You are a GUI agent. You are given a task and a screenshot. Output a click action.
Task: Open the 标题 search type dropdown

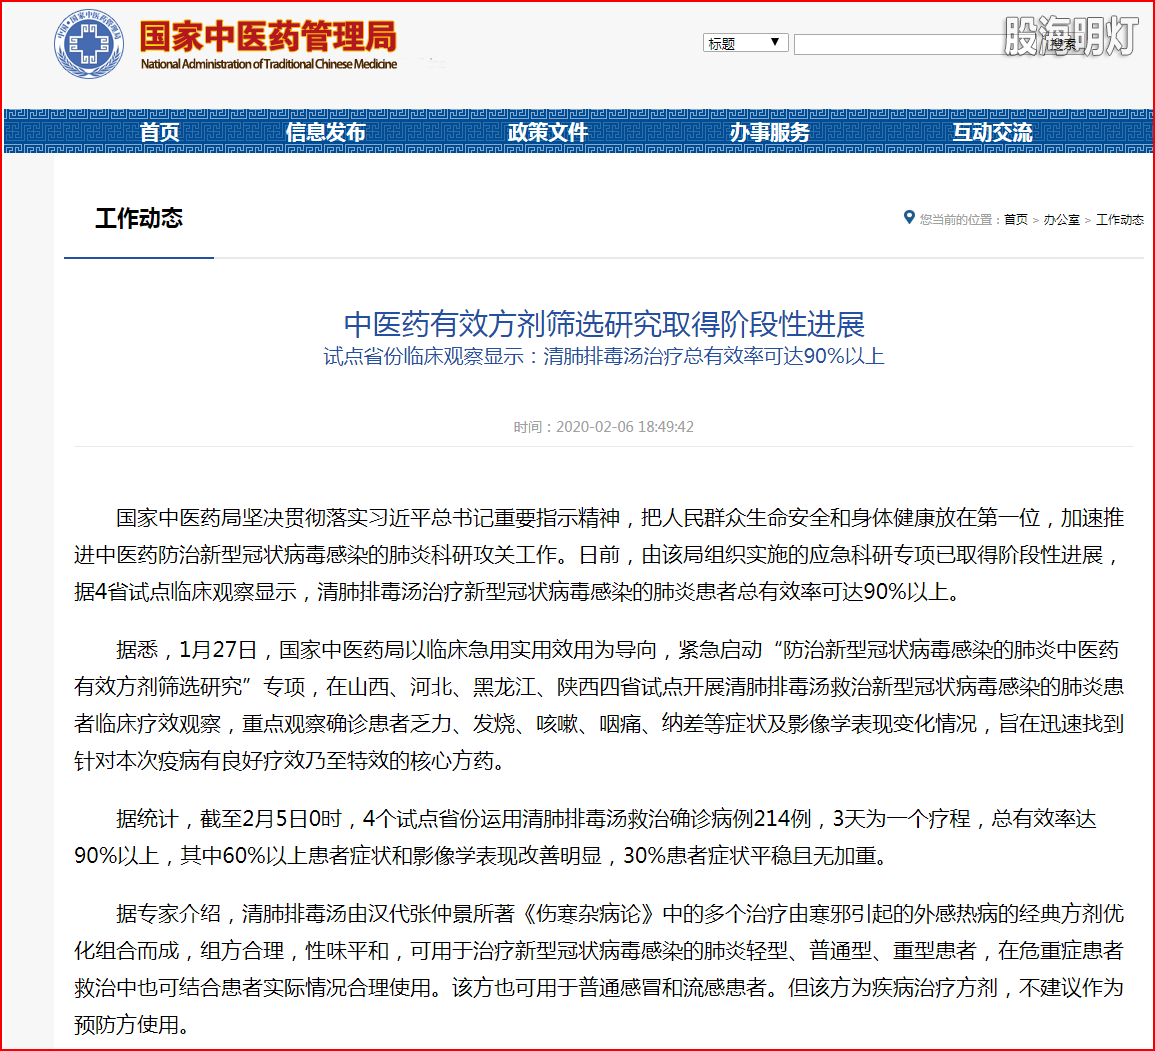pyautogui.click(x=745, y=43)
